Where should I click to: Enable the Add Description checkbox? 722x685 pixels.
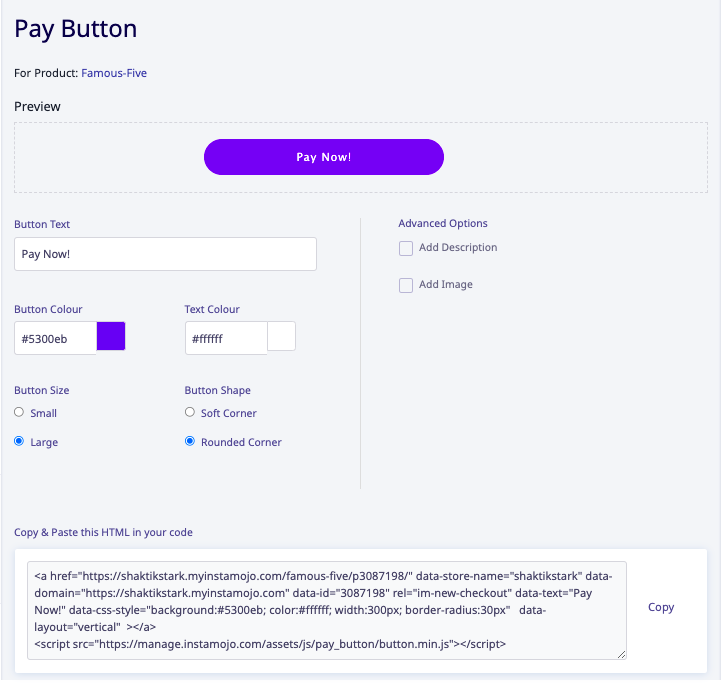click(x=406, y=249)
